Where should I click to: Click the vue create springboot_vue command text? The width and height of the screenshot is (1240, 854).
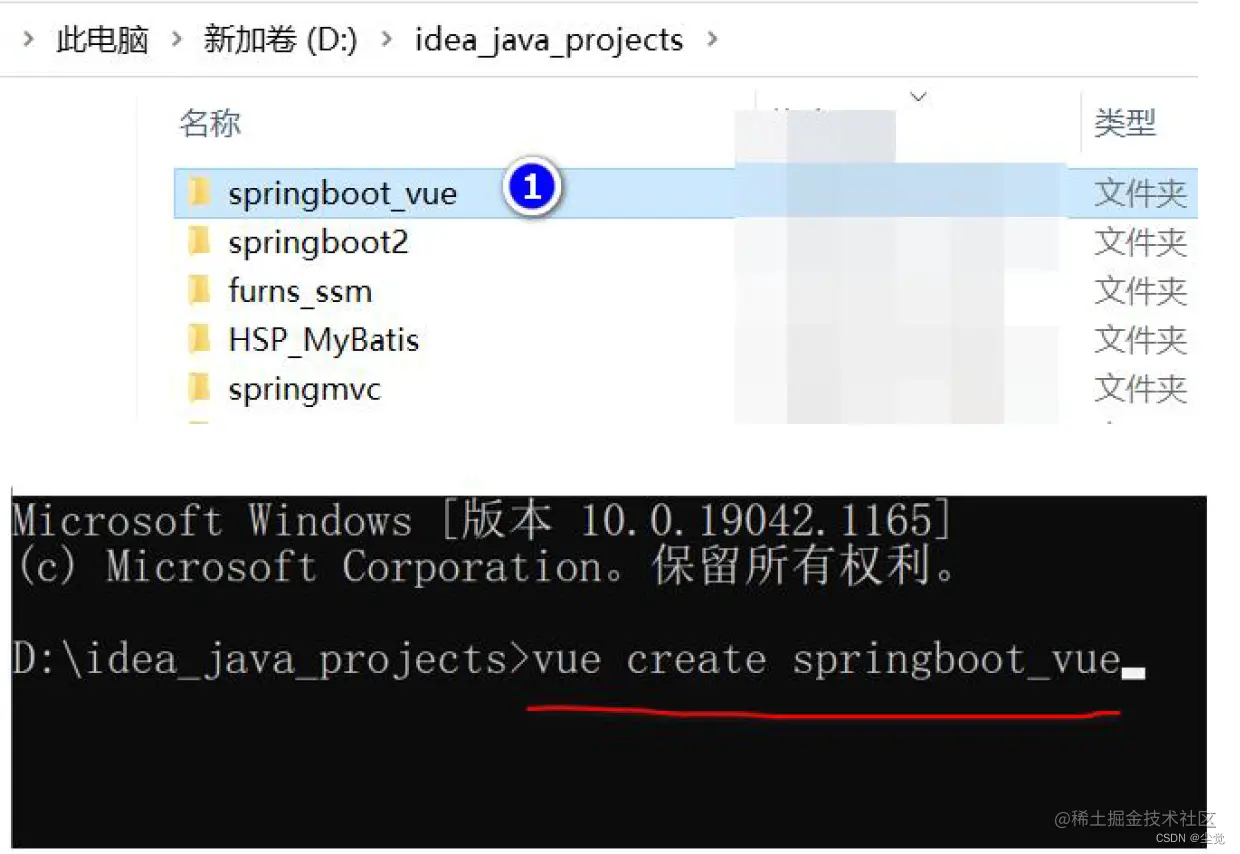click(x=826, y=661)
